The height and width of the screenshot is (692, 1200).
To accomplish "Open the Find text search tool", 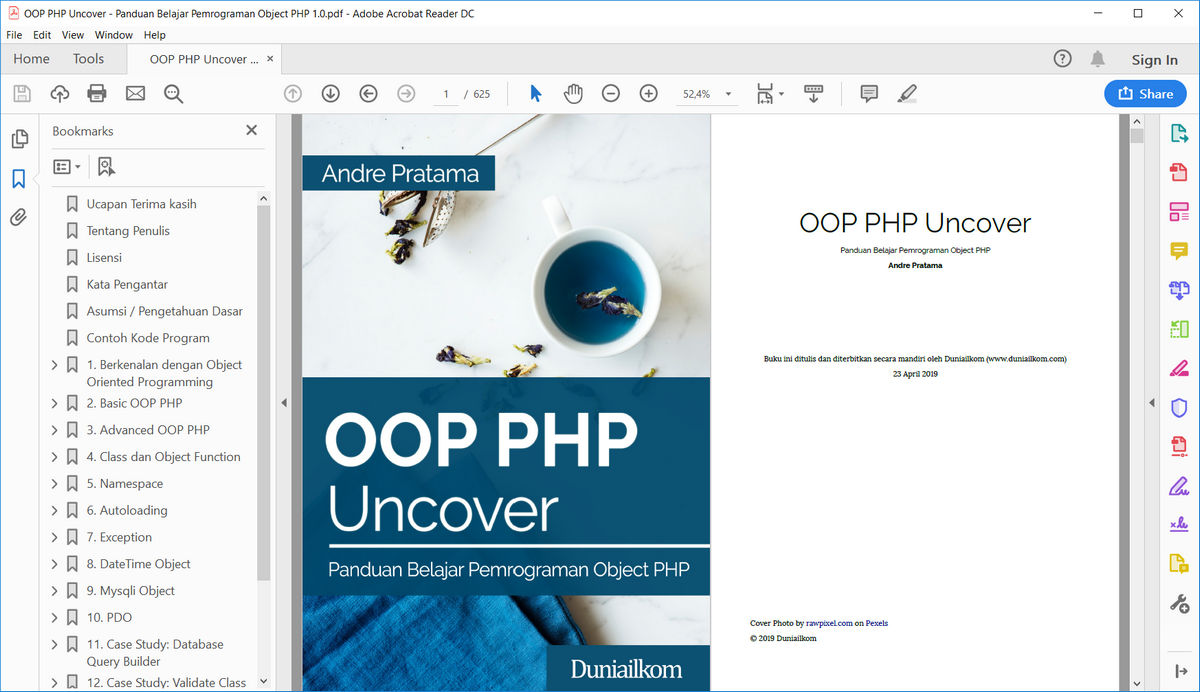I will pyautogui.click(x=173, y=94).
